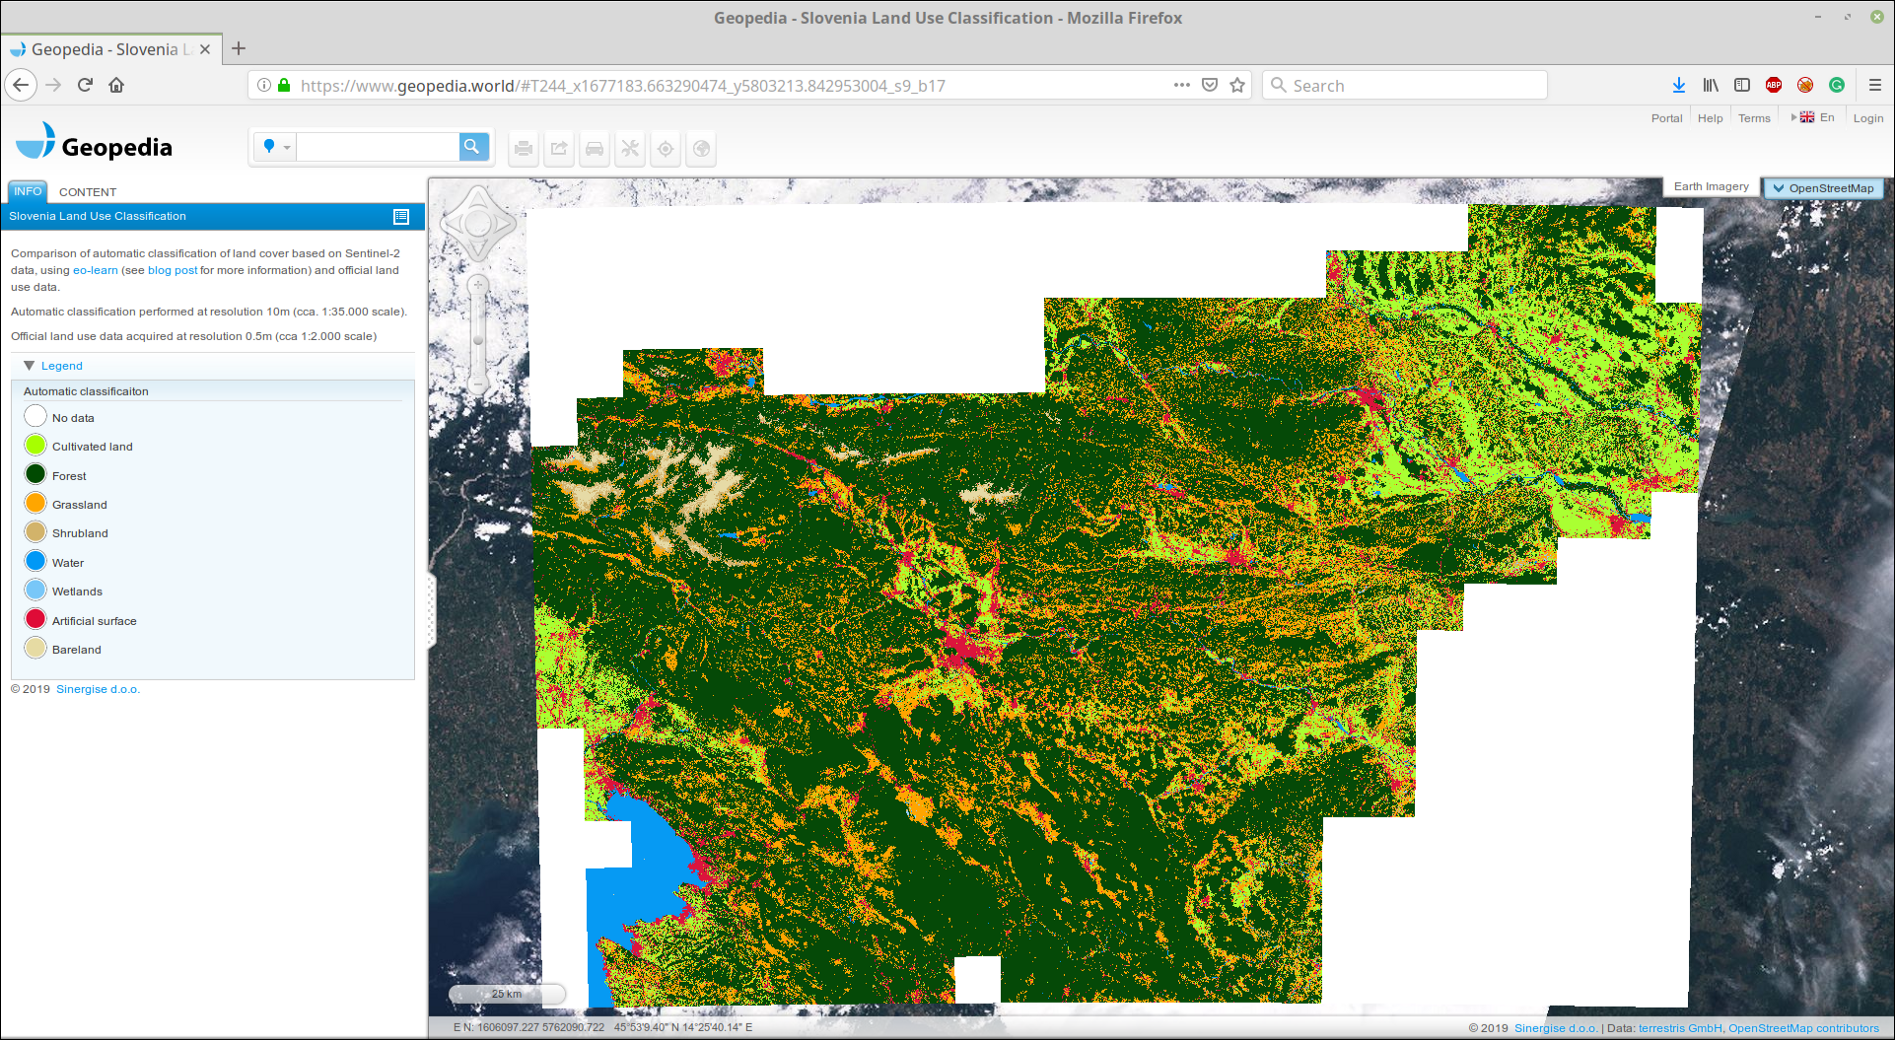This screenshot has height=1040, width=1895.
Task: Open the eo-learn link
Action: click(x=95, y=270)
